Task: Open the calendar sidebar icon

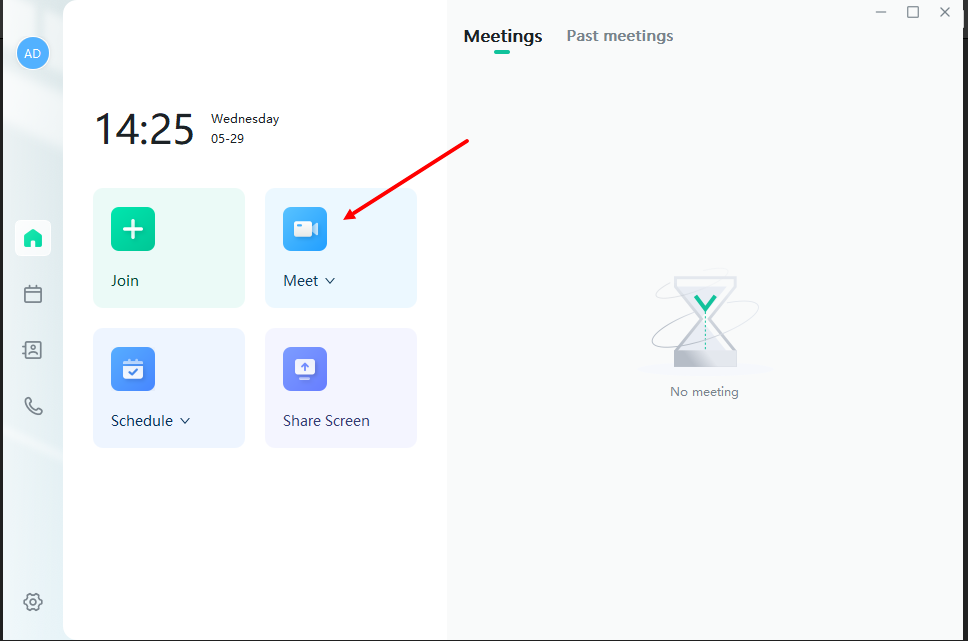Action: coord(33,294)
